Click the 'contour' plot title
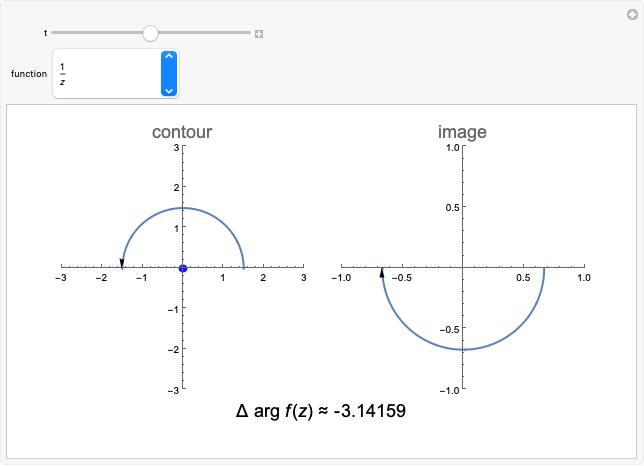644x466 pixels. [182, 132]
